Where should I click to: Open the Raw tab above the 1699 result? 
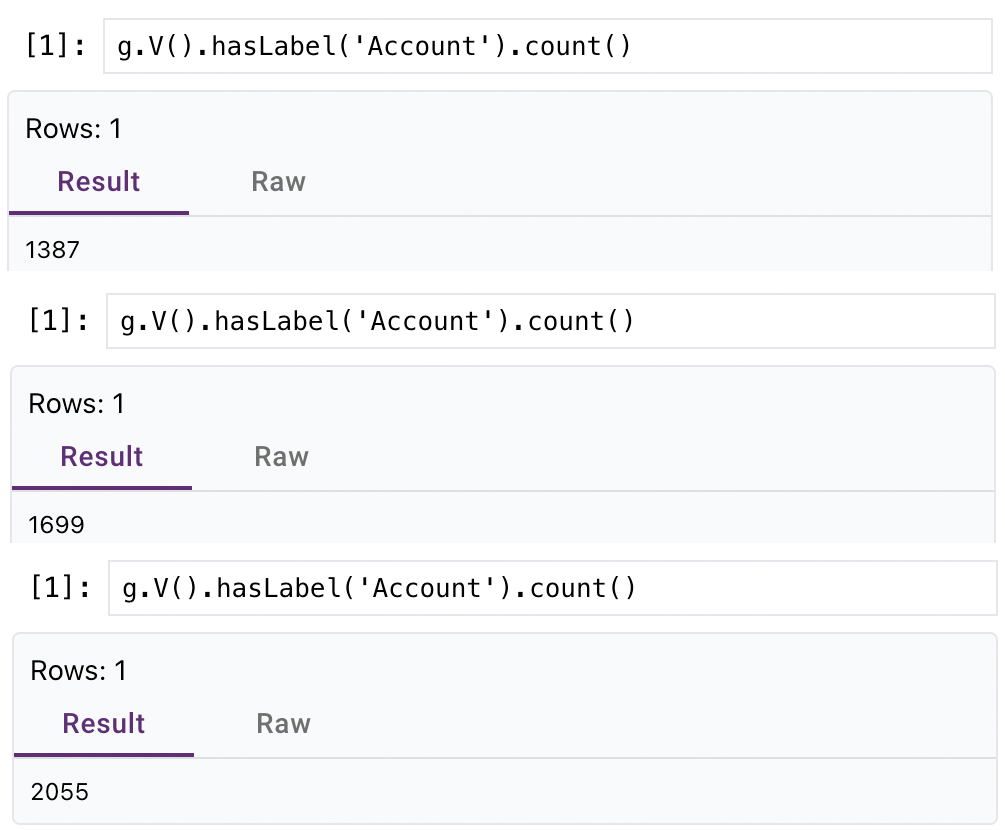(281, 457)
